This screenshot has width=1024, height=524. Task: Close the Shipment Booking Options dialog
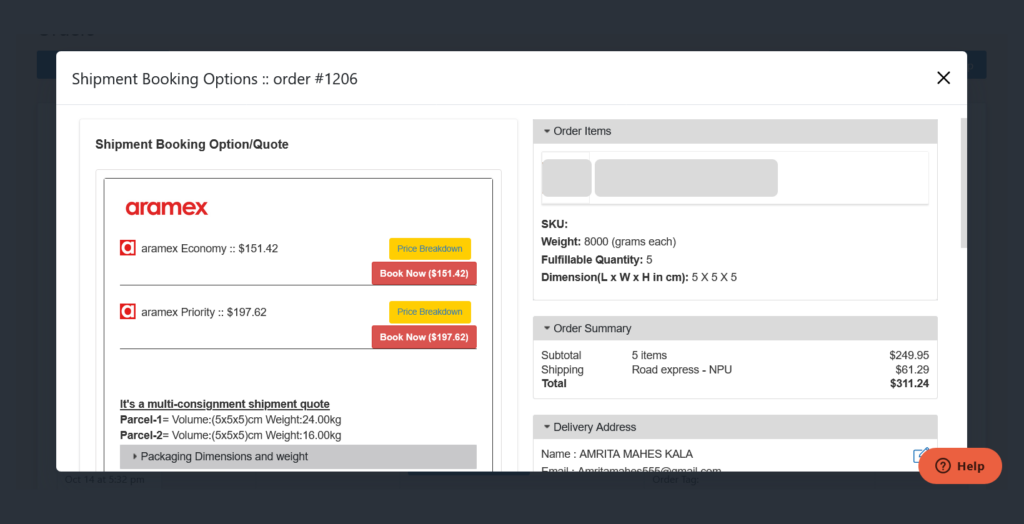(x=943, y=78)
